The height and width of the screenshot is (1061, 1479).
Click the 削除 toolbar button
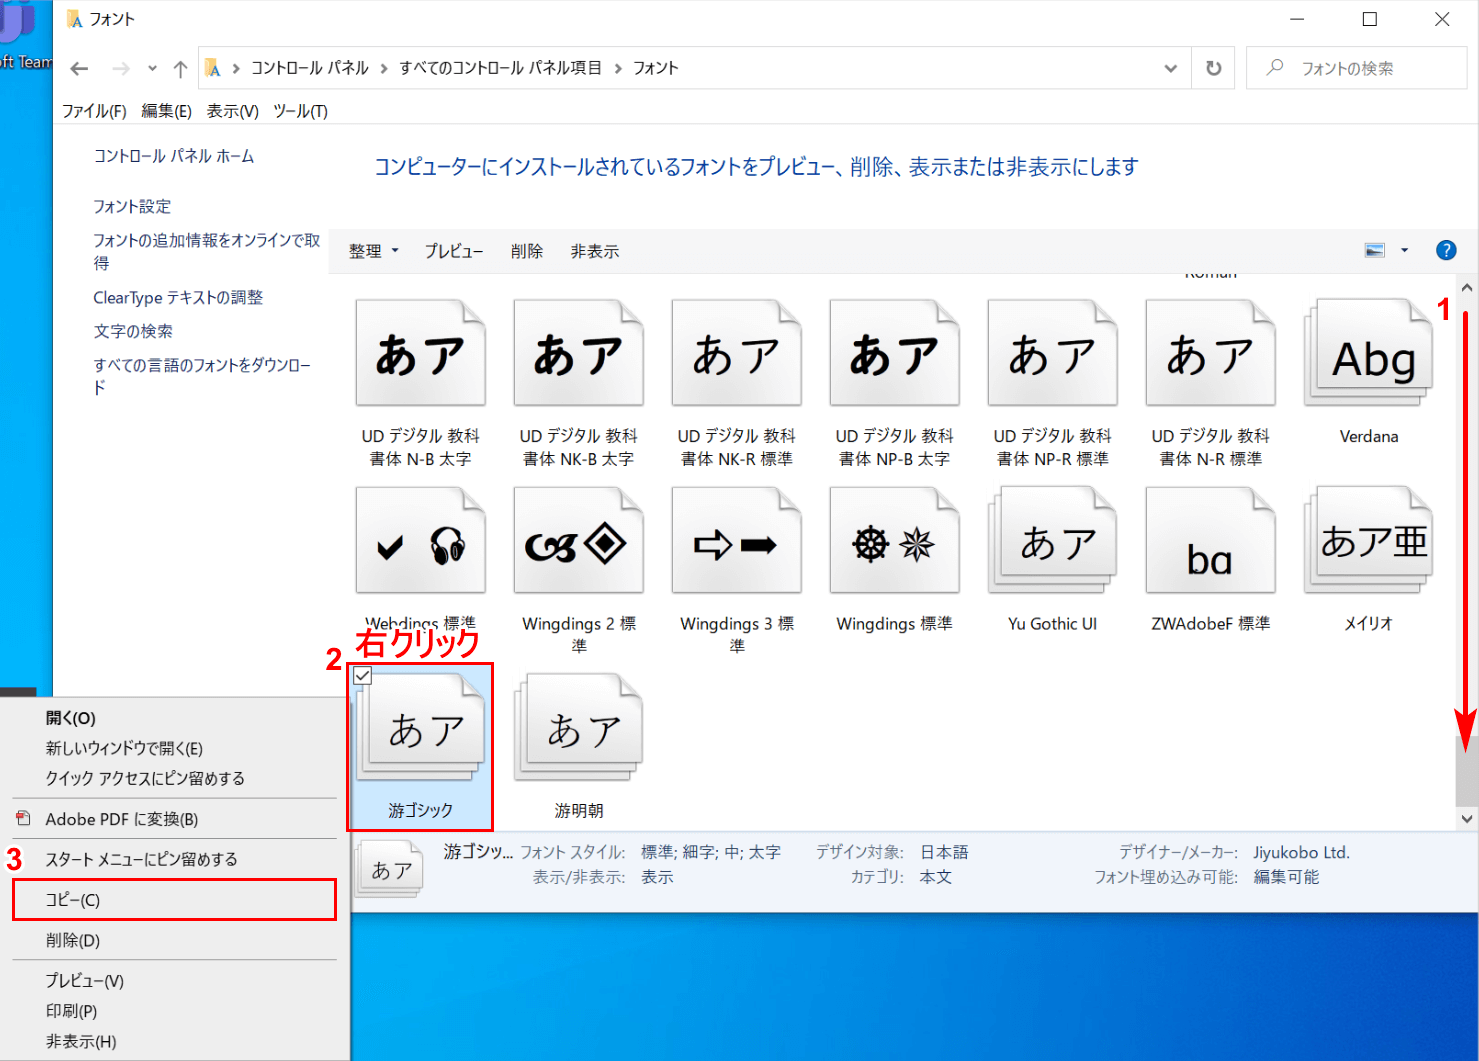pos(527,251)
